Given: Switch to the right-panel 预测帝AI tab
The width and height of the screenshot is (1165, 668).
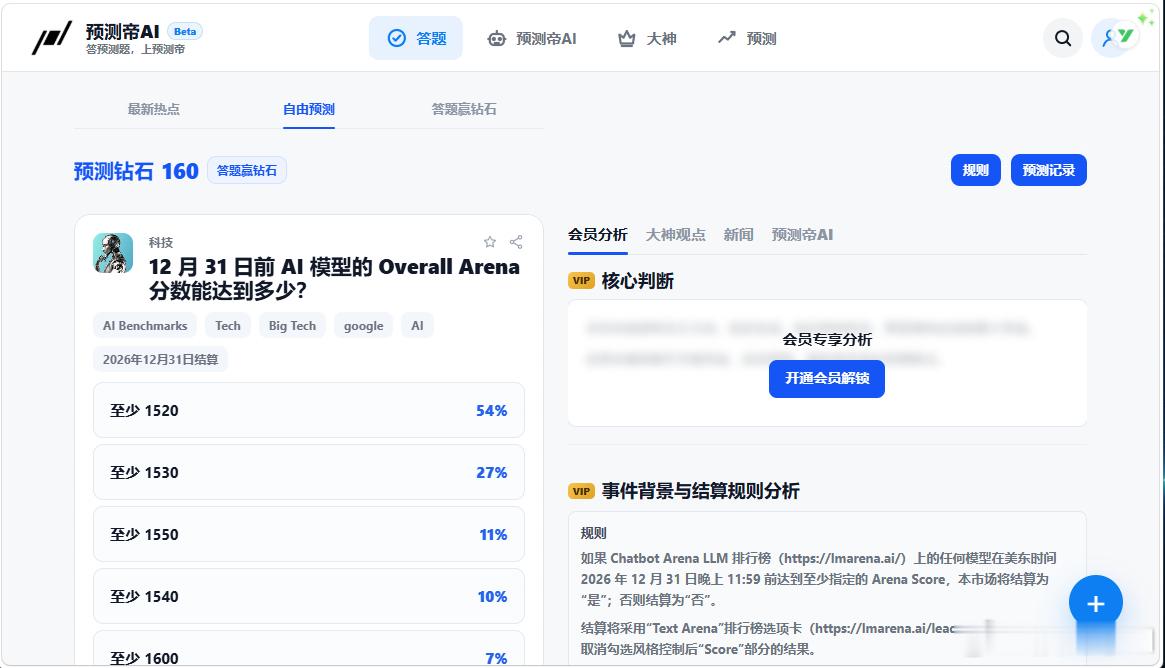Looking at the screenshot, I should [x=802, y=235].
